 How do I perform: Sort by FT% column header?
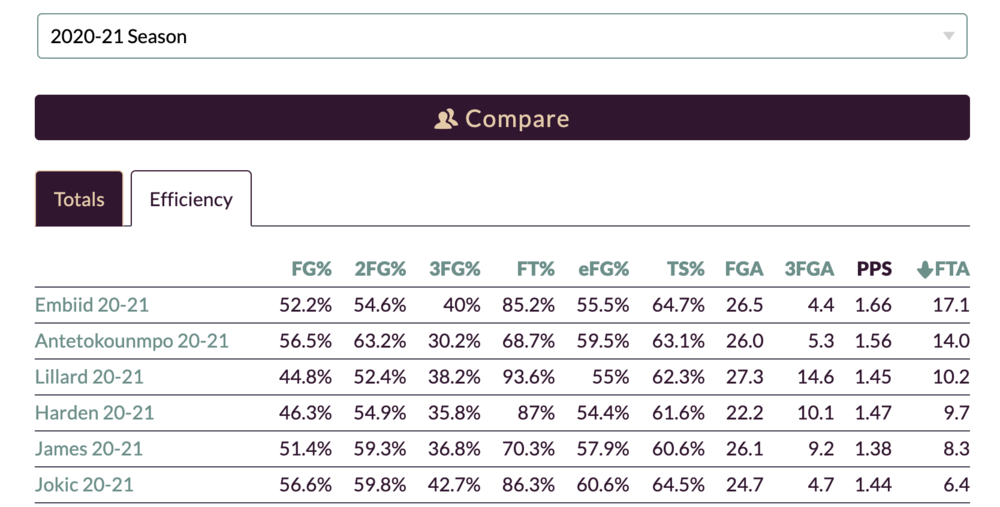[x=535, y=269]
